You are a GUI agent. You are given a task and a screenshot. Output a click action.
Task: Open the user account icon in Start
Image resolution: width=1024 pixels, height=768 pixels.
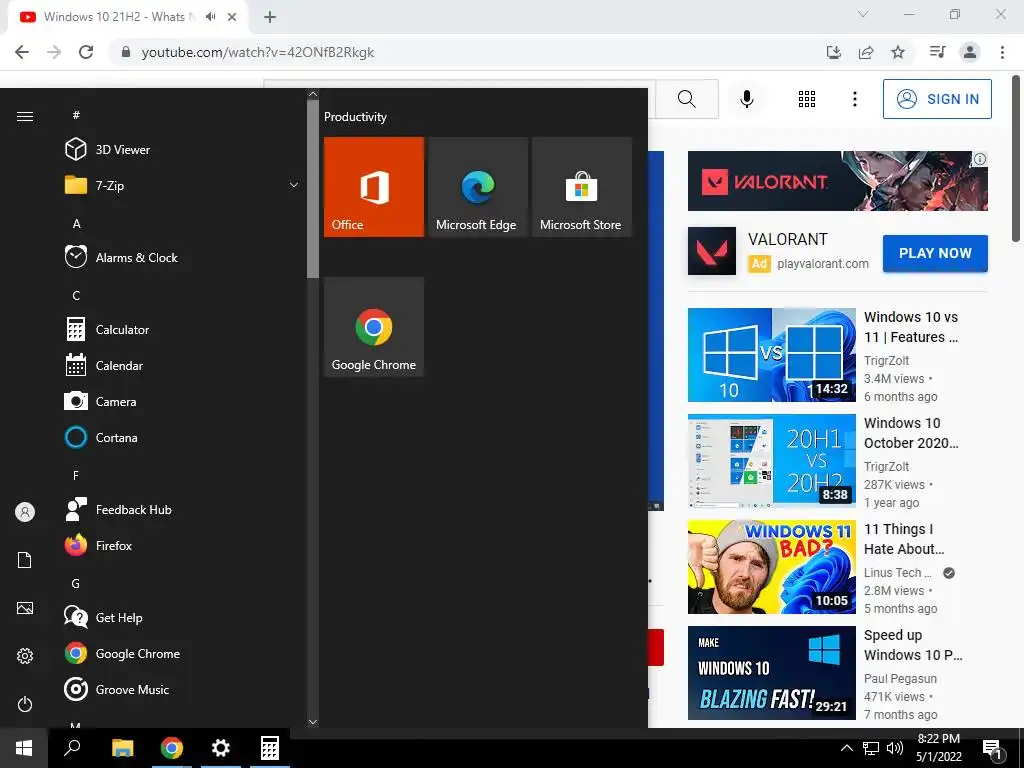(x=25, y=512)
